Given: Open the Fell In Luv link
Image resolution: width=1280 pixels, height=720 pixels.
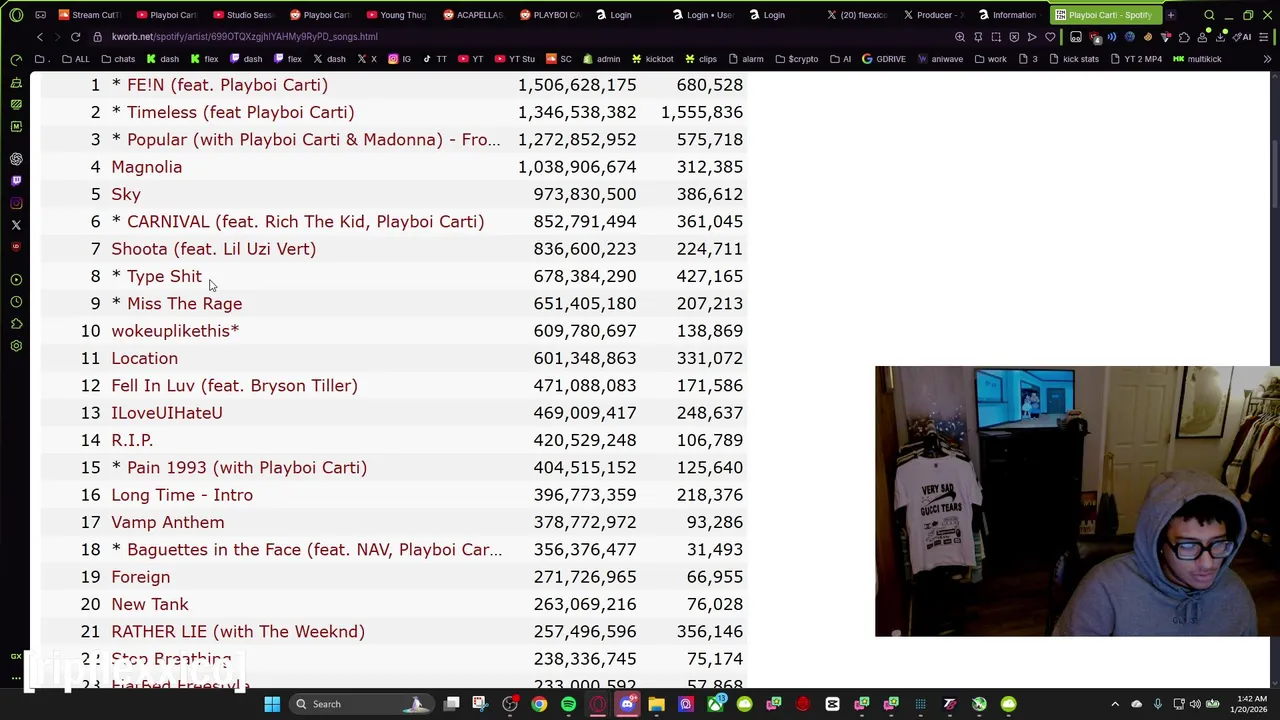Looking at the screenshot, I should tap(234, 385).
